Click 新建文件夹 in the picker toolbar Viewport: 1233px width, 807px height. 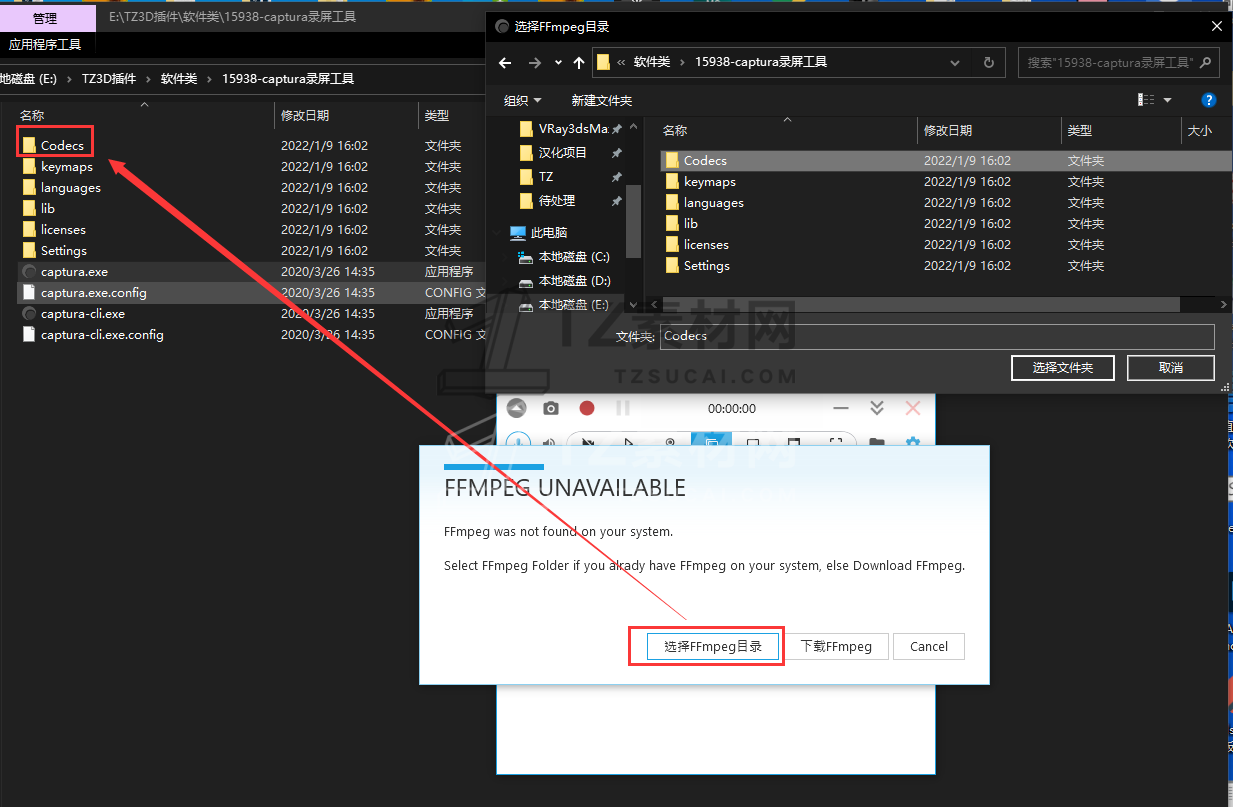pyautogui.click(x=601, y=100)
